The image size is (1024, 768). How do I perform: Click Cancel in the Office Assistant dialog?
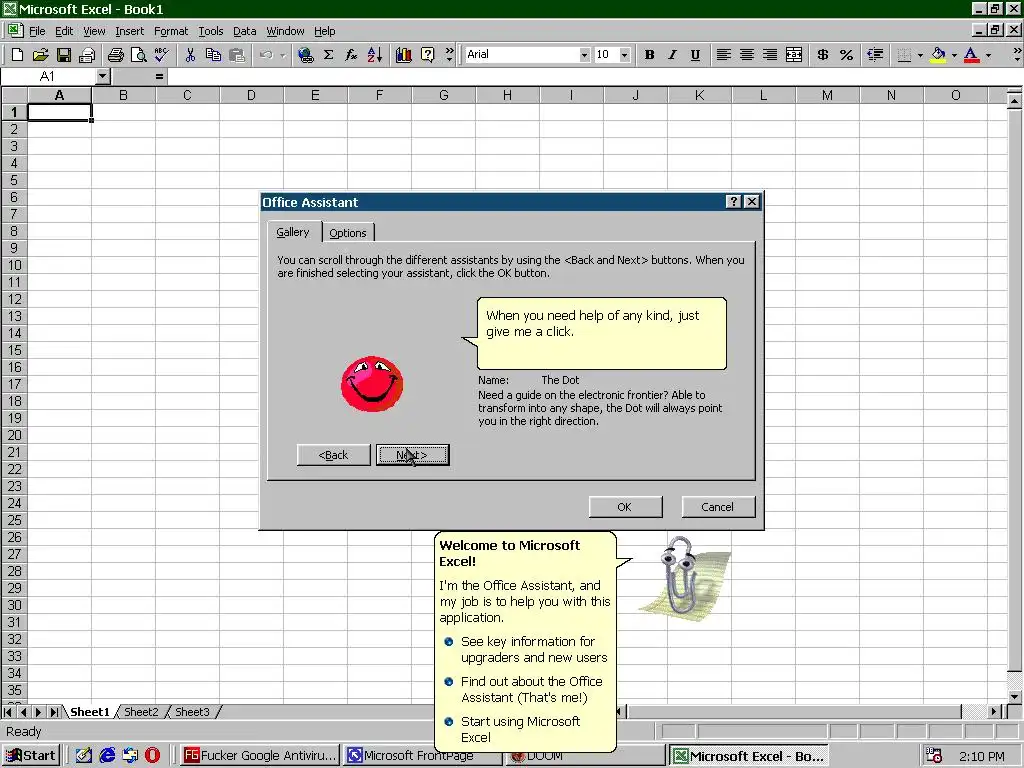718,507
